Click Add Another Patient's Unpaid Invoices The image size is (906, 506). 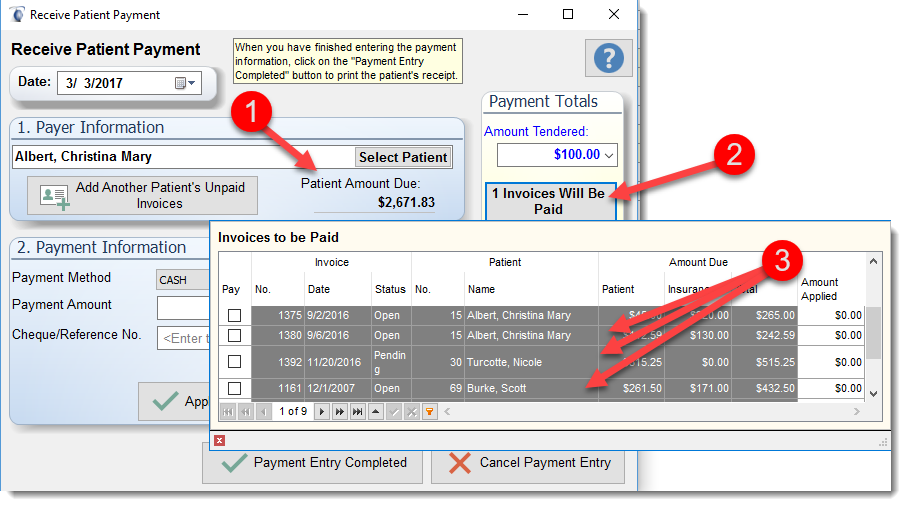tap(142, 195)
